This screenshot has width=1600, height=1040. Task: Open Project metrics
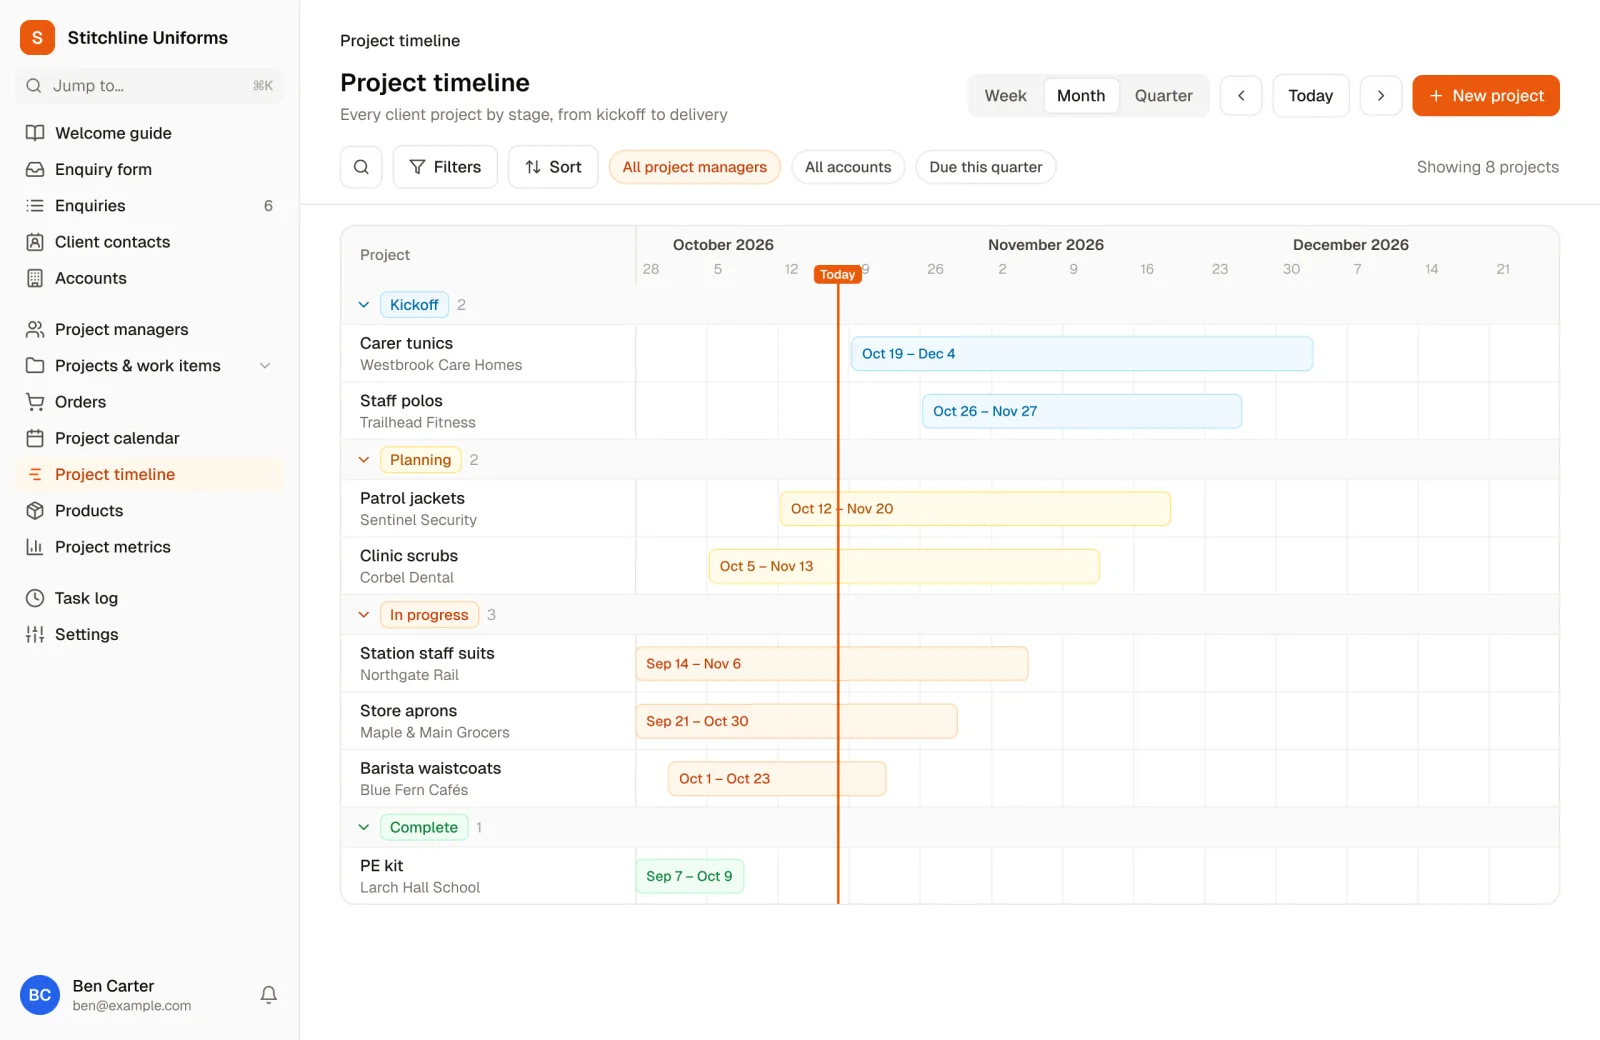[x=150, y=547]
